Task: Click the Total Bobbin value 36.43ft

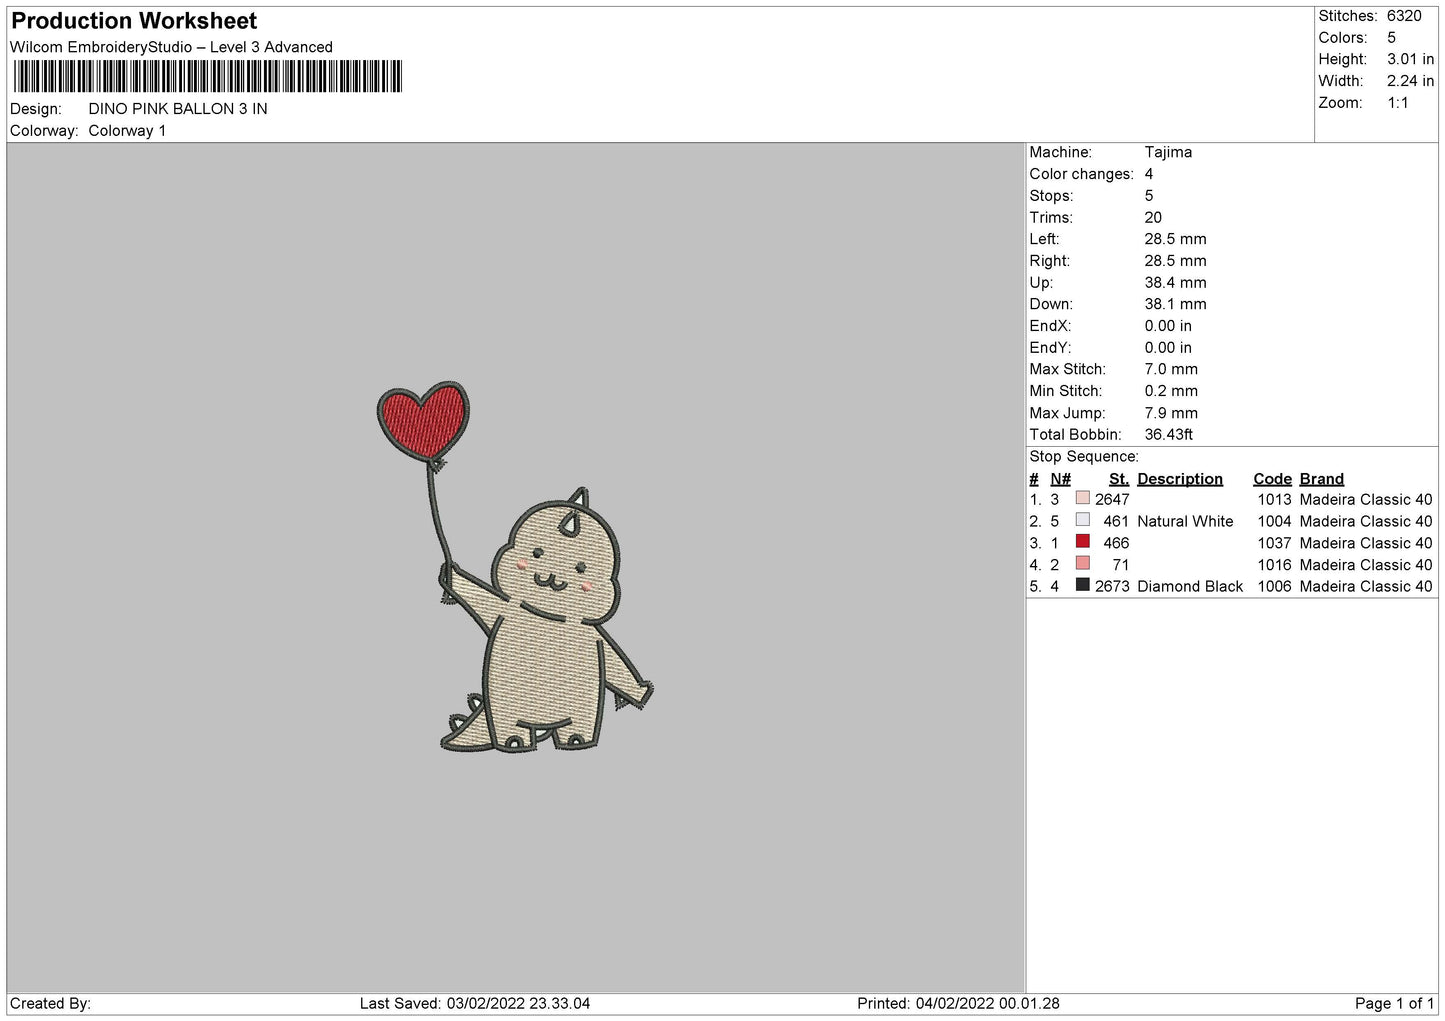Action: (x=1168, y=434)
